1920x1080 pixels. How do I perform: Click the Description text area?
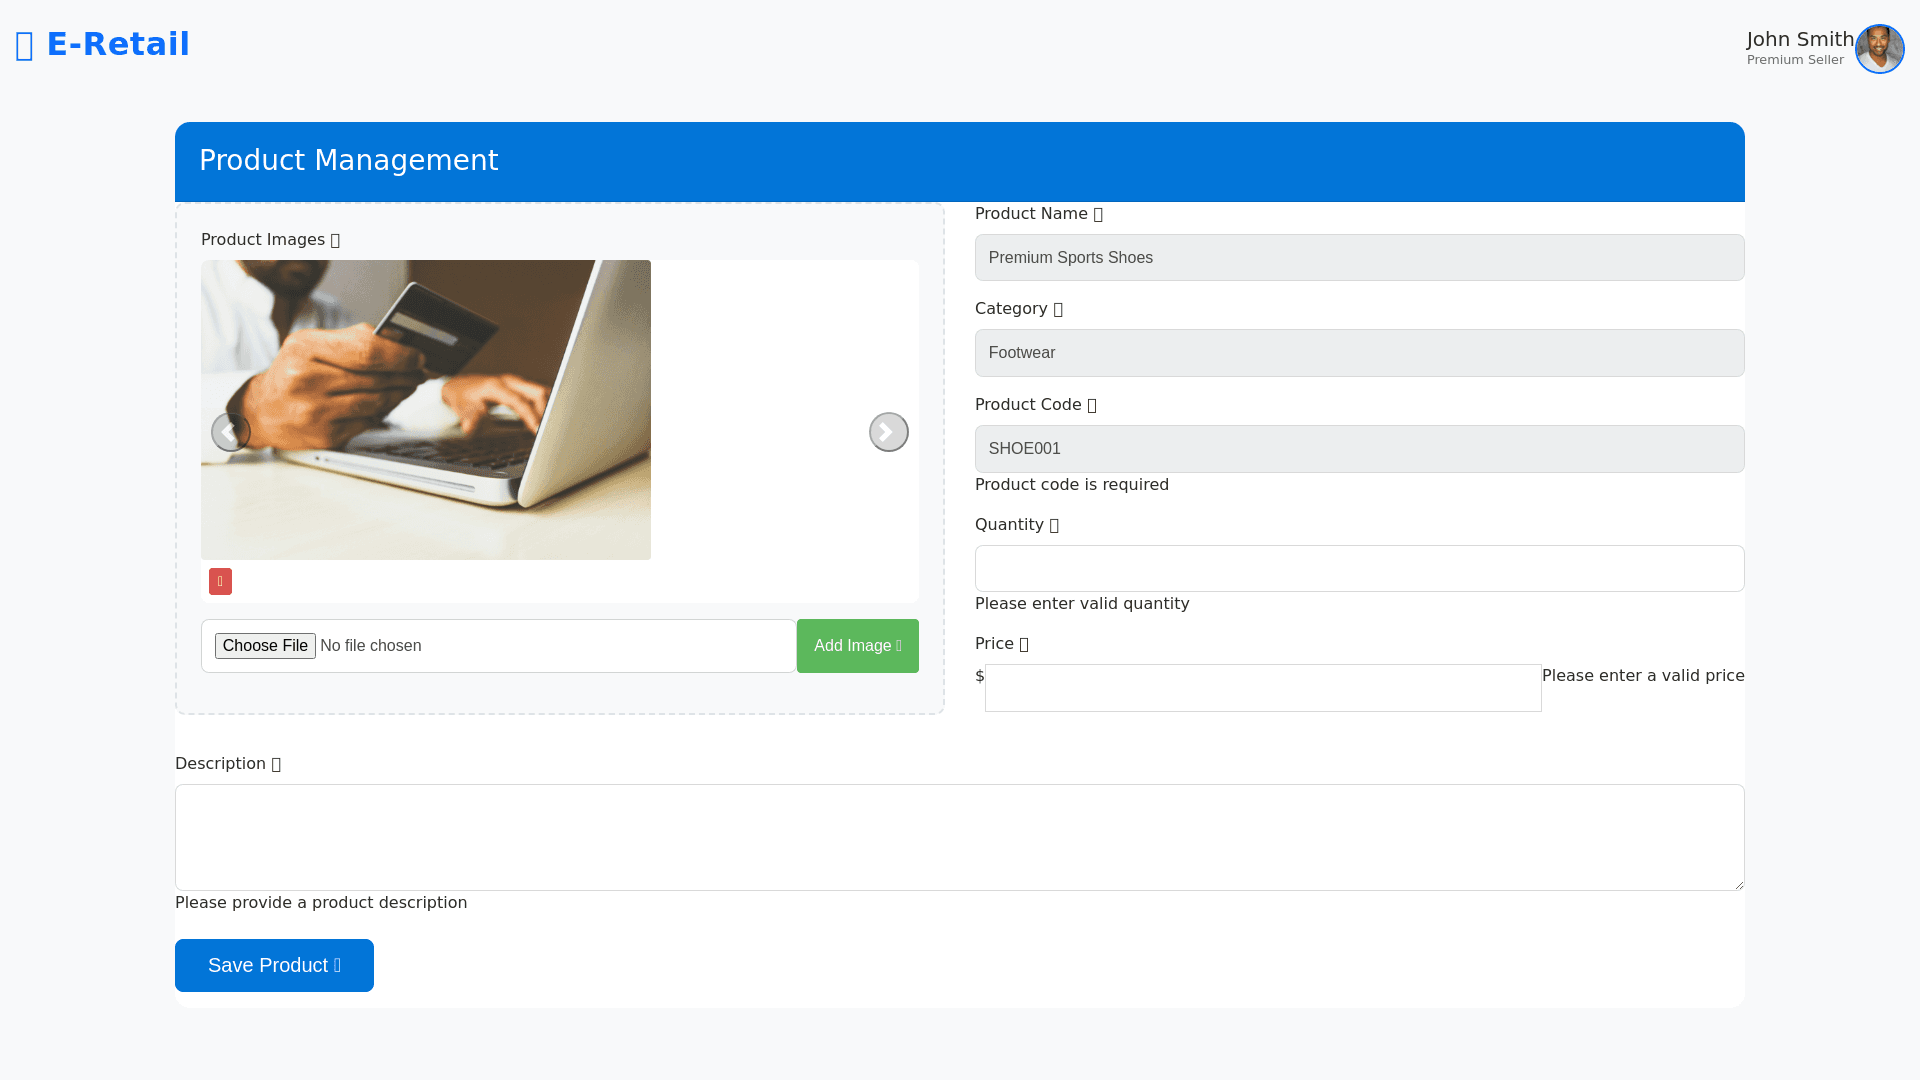pyautogui.click(x=959, y=837)
